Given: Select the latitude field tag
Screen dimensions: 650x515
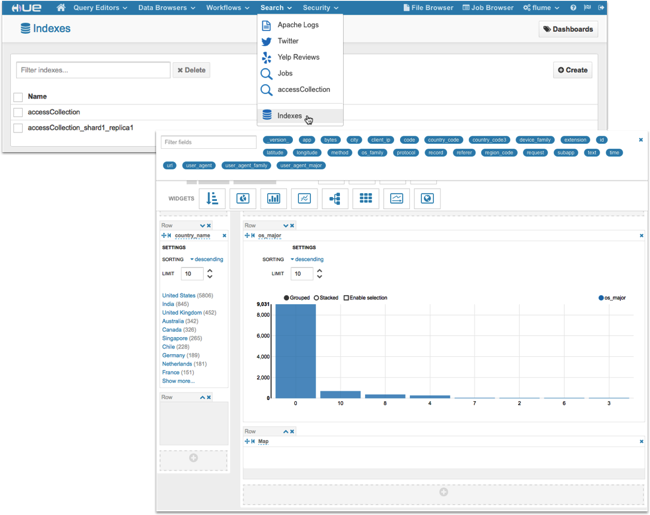Looking at the screenshot, I should pyautogui.click(x=275, y=153).
